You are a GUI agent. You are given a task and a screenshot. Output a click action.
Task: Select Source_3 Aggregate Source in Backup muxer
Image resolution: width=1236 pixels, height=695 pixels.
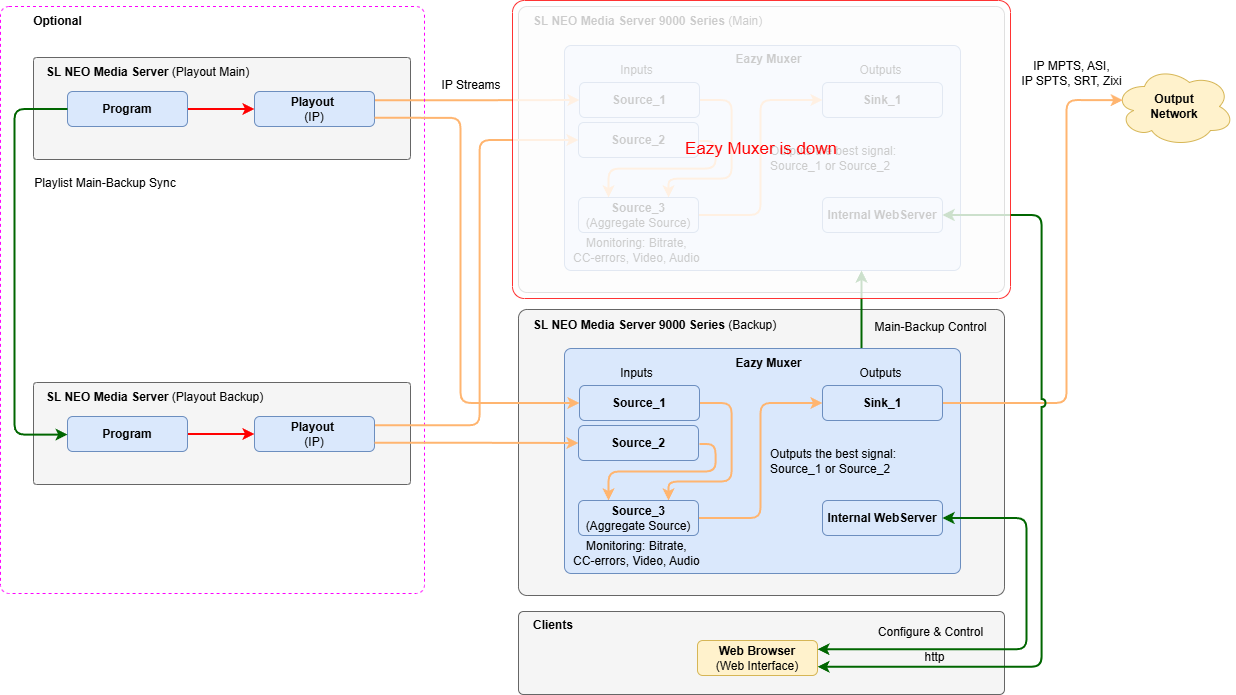[x=638, y=518]
